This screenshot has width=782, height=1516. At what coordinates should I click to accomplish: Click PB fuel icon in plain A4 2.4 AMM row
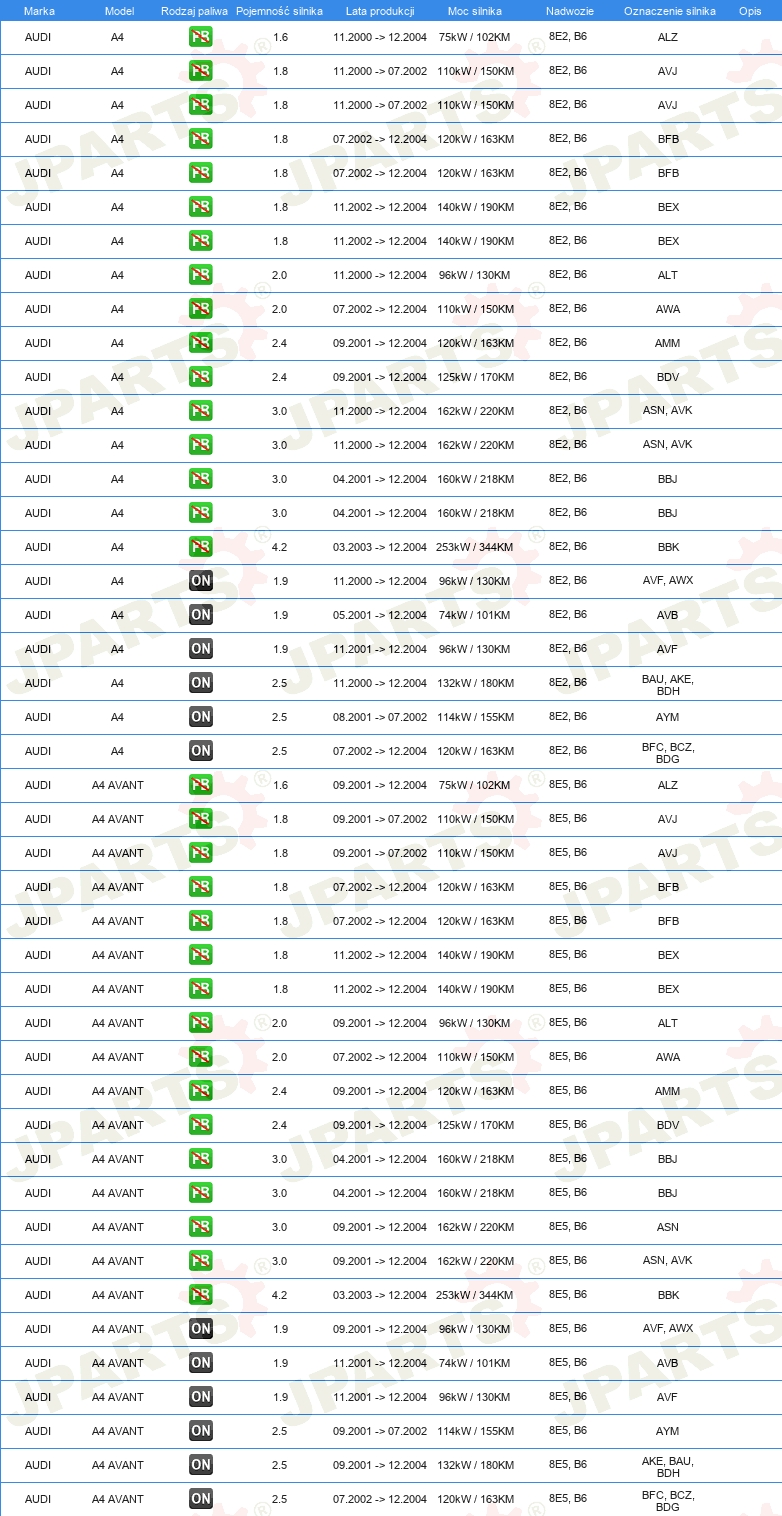click(201, 344)
